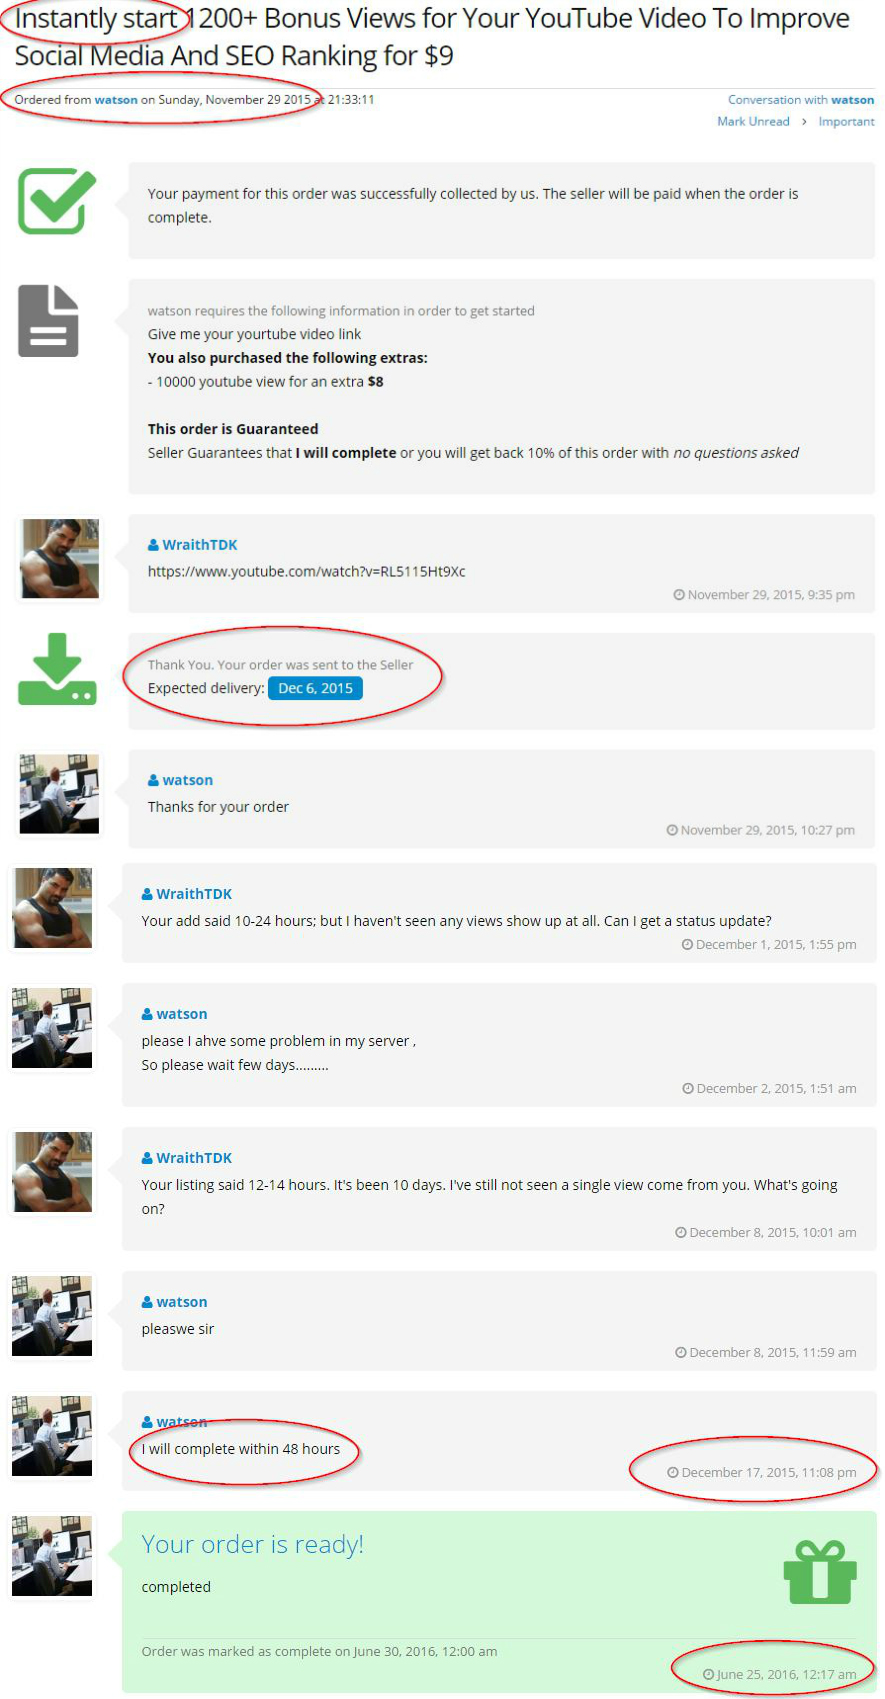Flag the order as Important
The width and height of the screenshot is (885, 1699).
point(846,121)
